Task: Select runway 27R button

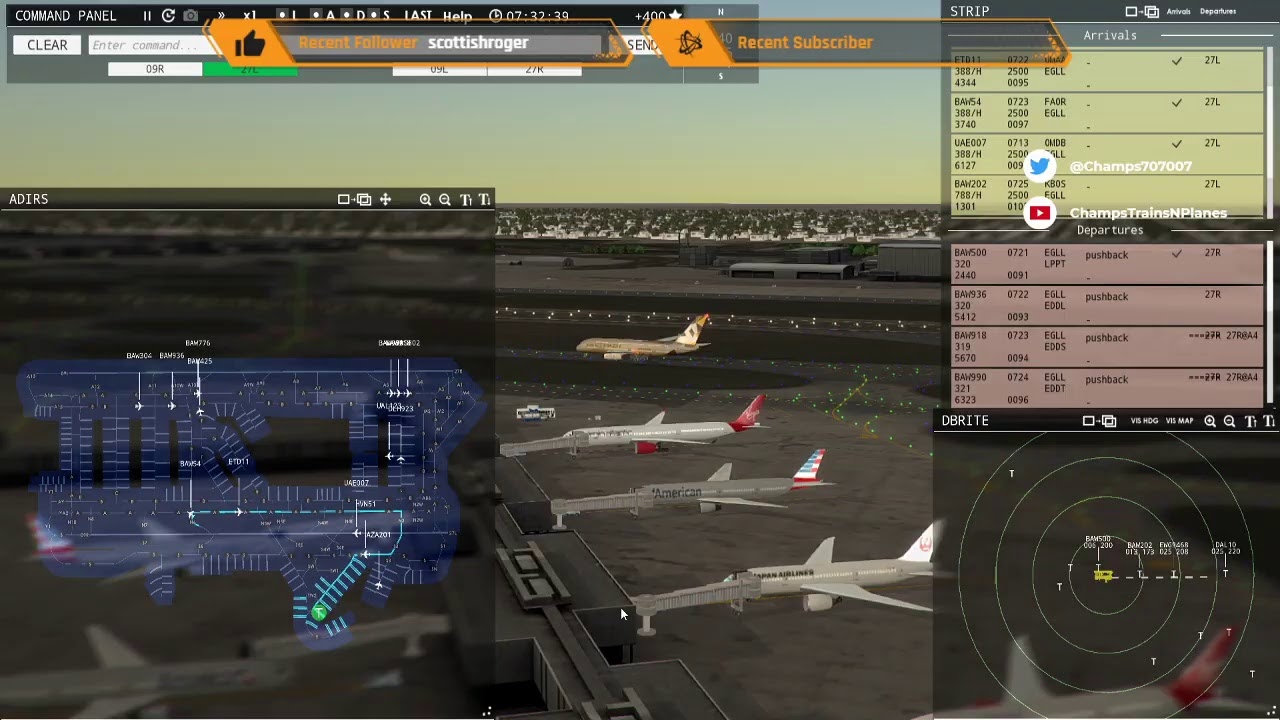Action: click(x=534, y=69)
